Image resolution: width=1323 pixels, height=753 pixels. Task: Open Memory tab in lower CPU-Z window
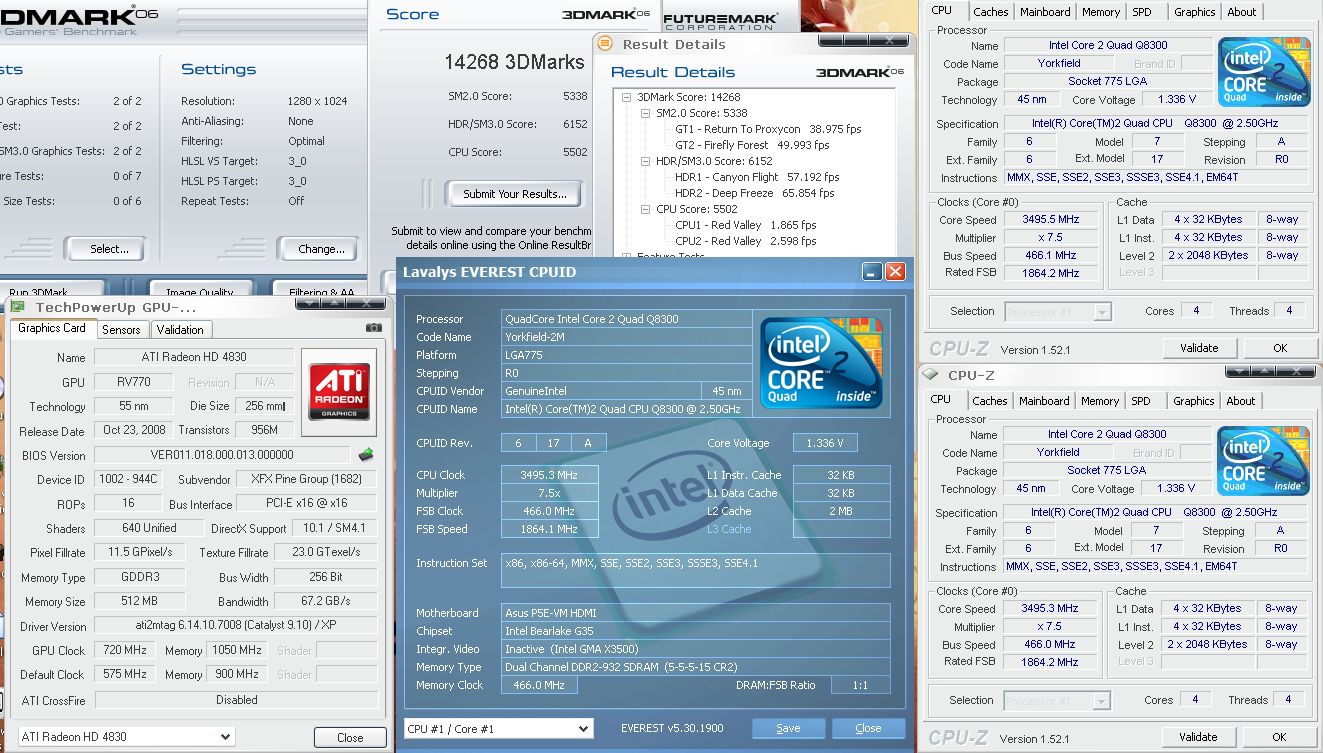point(1100,401)
